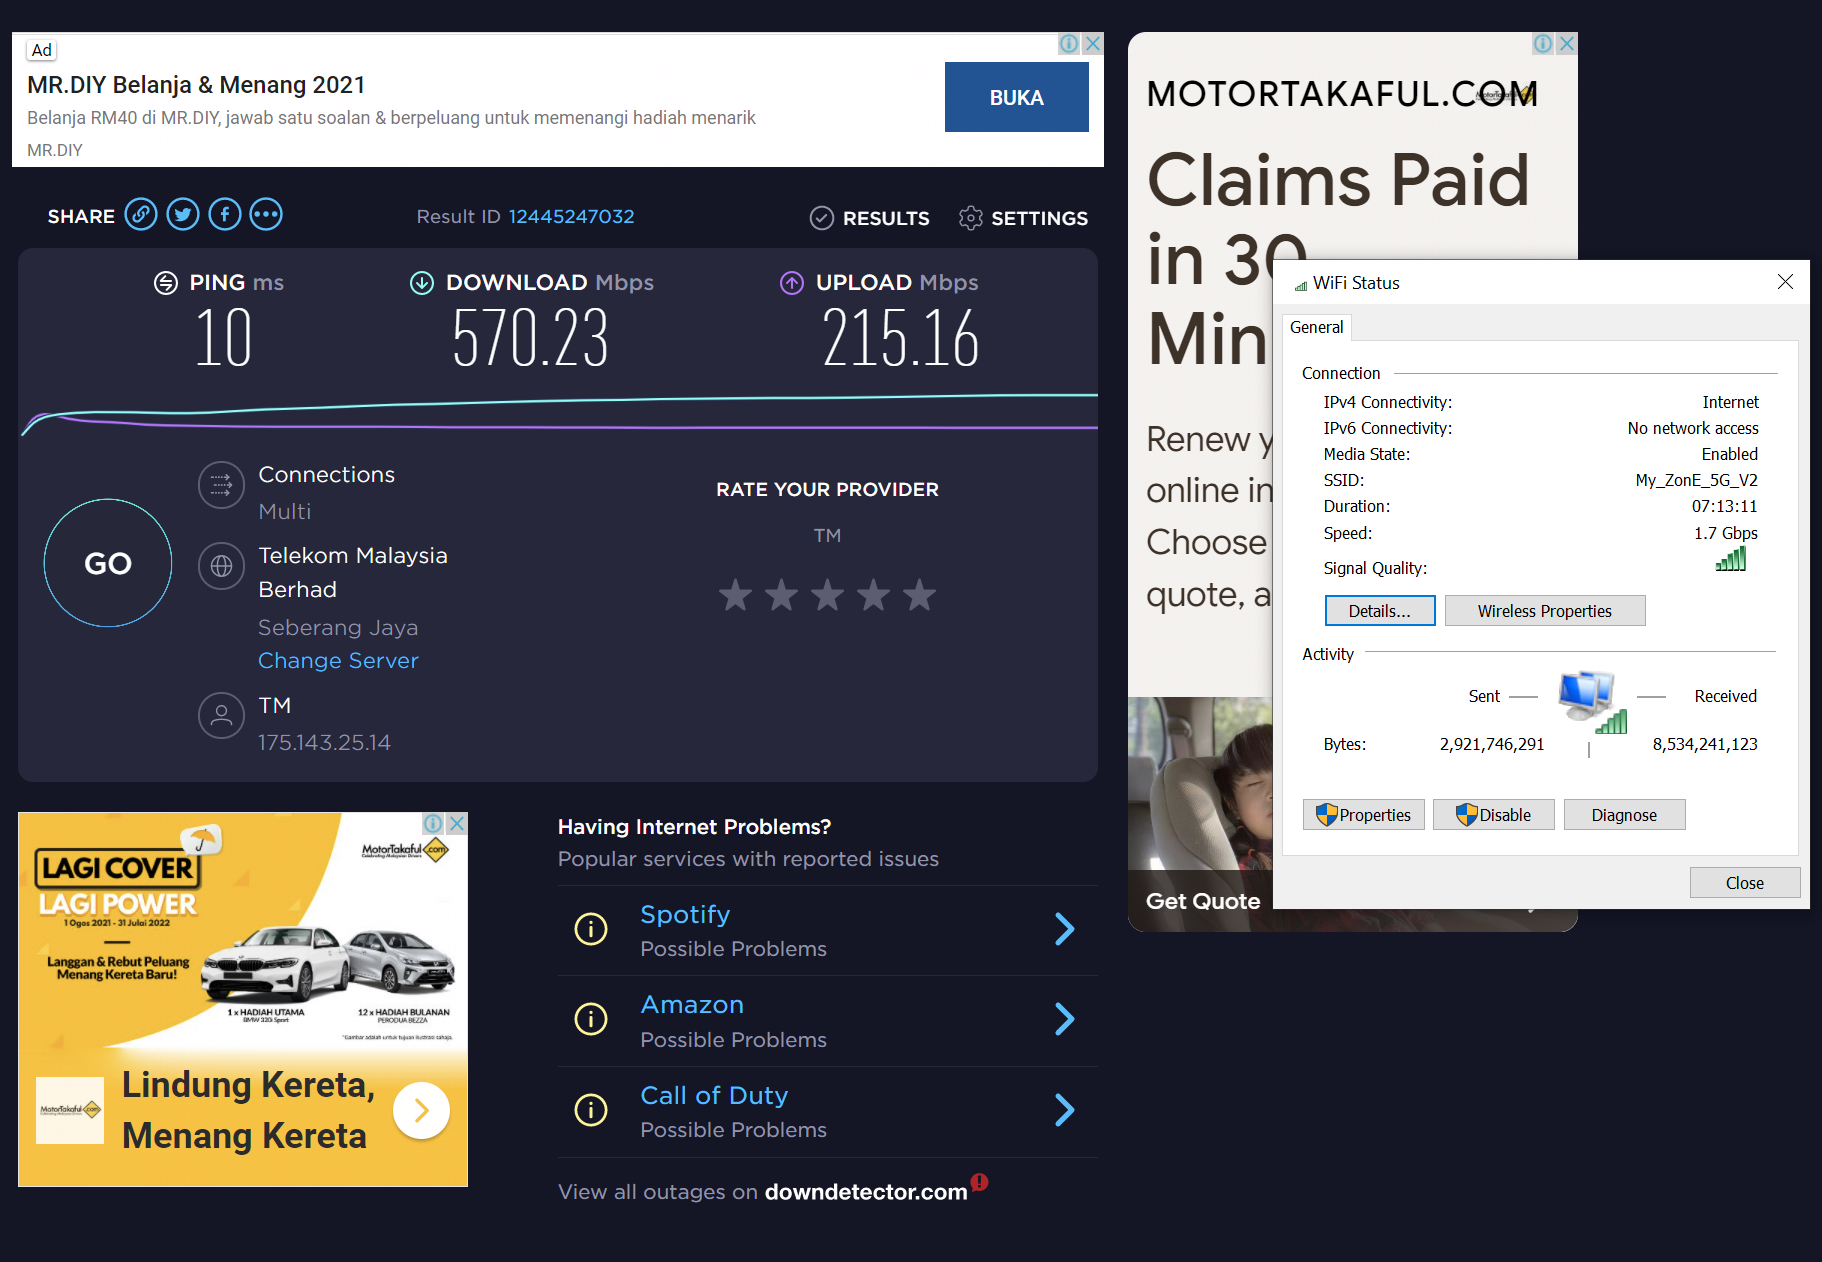The height and width of the screenshot is (1262, 1822).
Task: Click the IP address 175.143.25.14
Action: tap(324, 743)
